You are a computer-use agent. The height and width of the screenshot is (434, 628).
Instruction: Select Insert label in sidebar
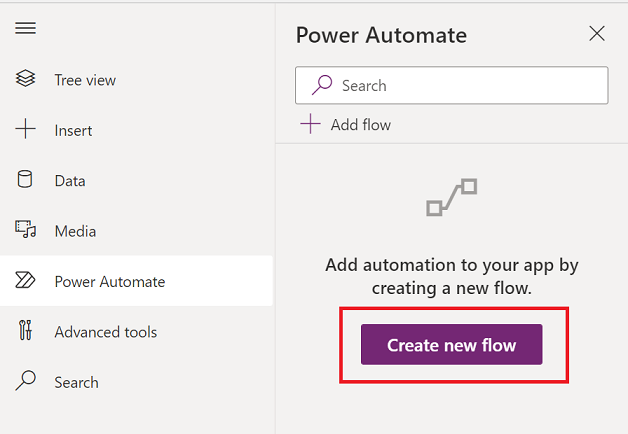click(x=73, y=131)
